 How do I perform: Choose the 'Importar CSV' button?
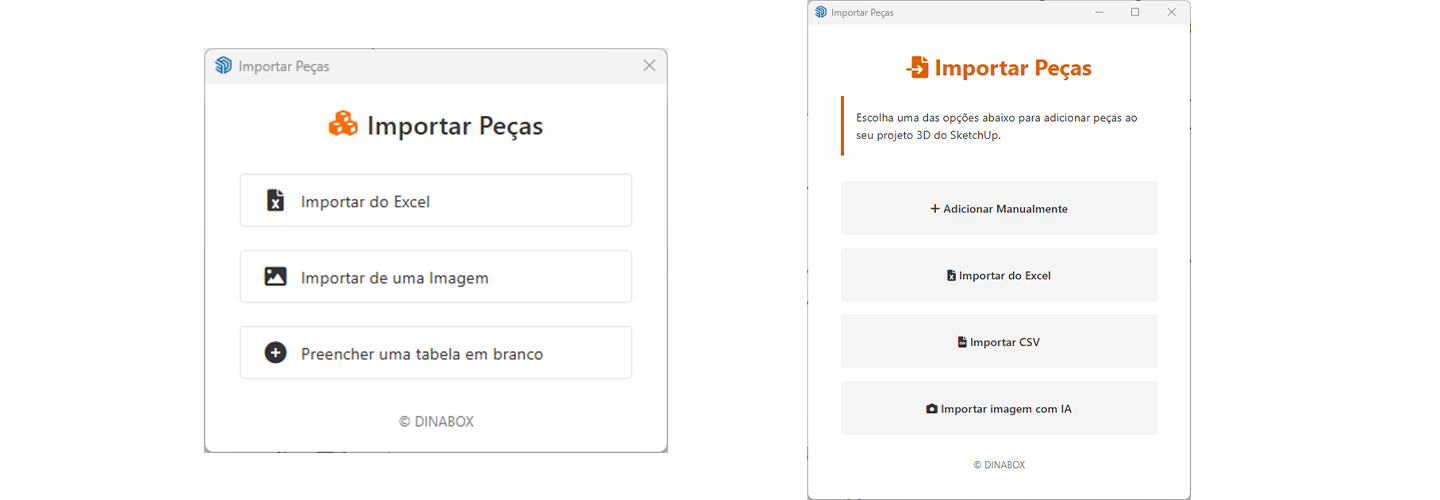(999, 342)
